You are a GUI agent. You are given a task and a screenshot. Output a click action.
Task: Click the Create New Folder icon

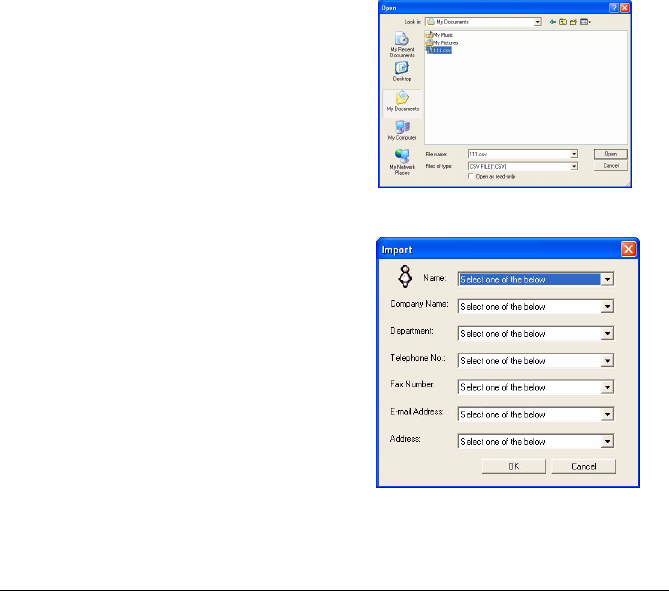(x=573, y=22)
